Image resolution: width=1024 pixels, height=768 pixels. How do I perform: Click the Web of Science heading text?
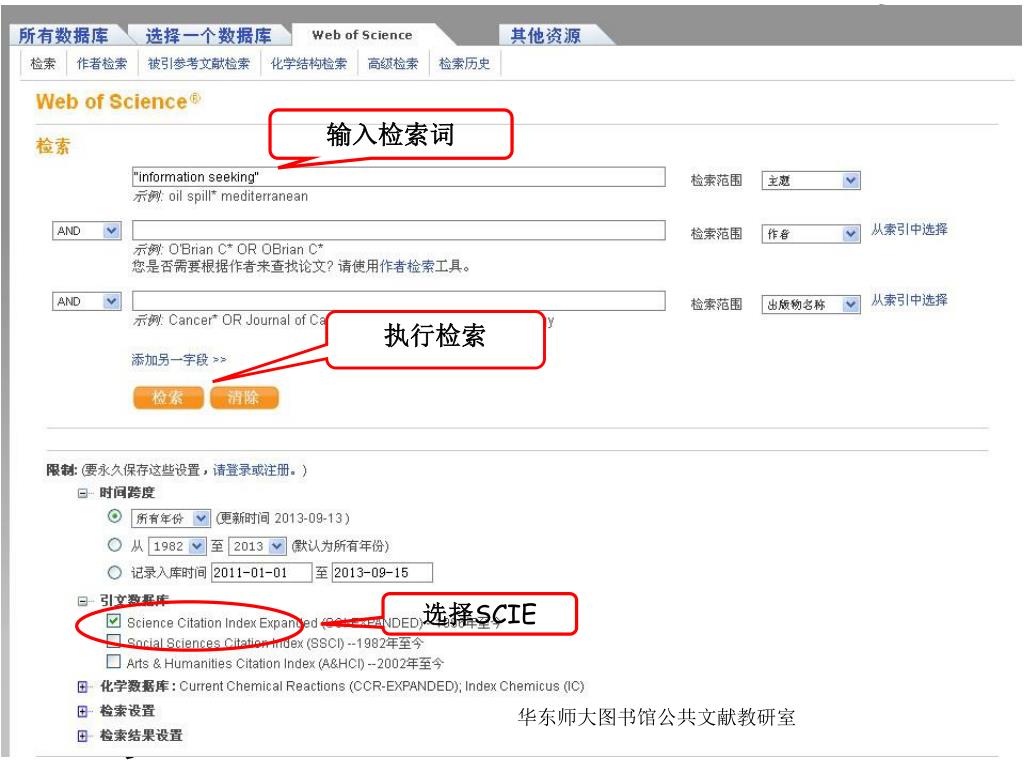pyautogui.click(x=118, y=102)
